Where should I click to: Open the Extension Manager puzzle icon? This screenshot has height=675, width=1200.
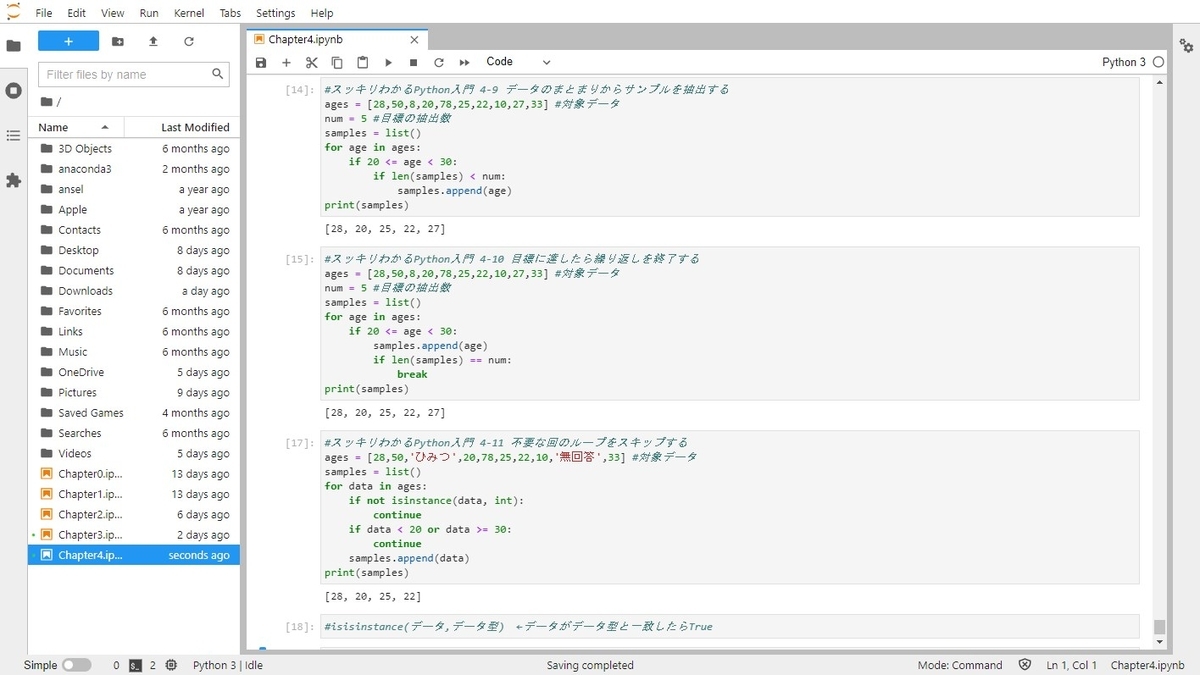(13, 180)
